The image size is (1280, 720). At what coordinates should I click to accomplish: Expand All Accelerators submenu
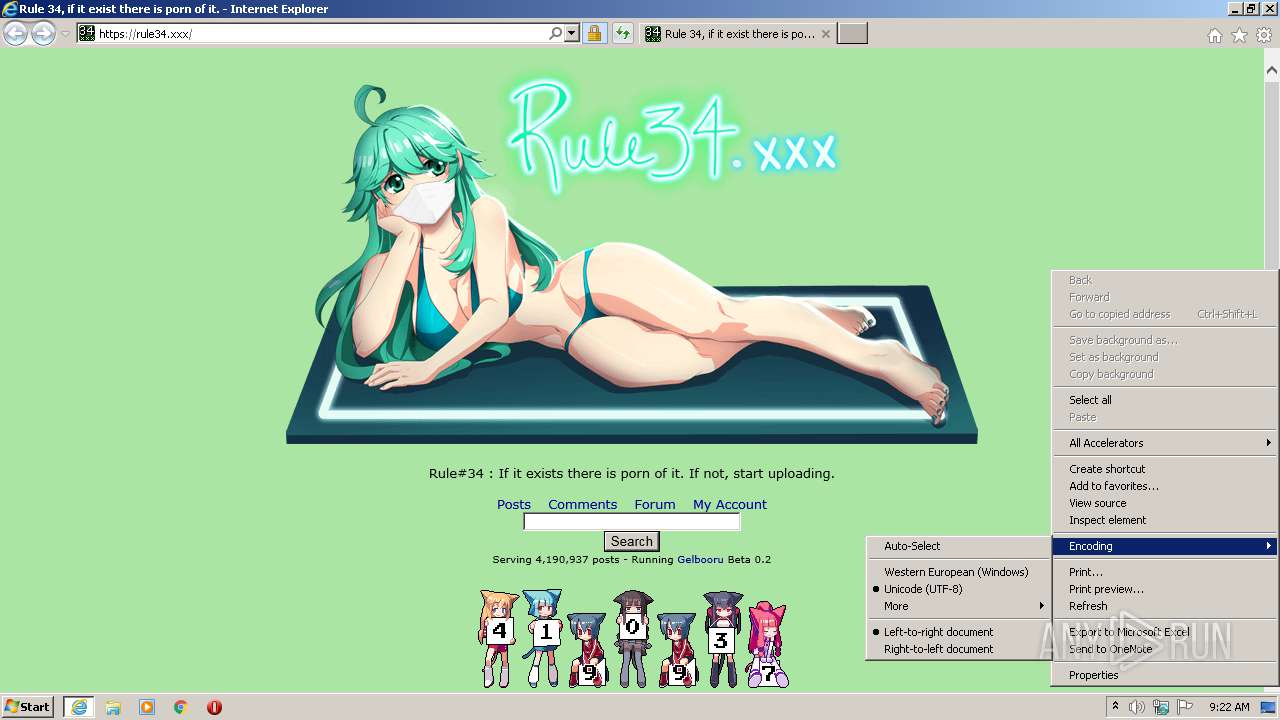1165,443
